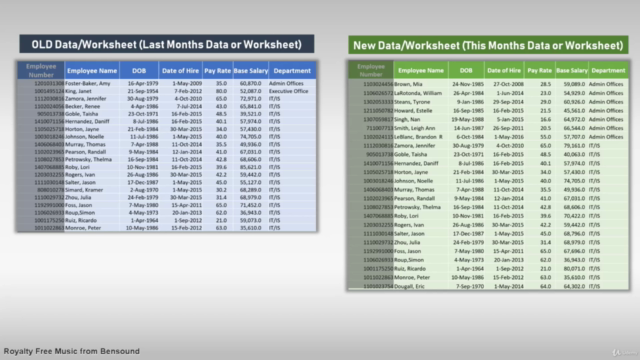Click the name Howard, Estelle

413,111
